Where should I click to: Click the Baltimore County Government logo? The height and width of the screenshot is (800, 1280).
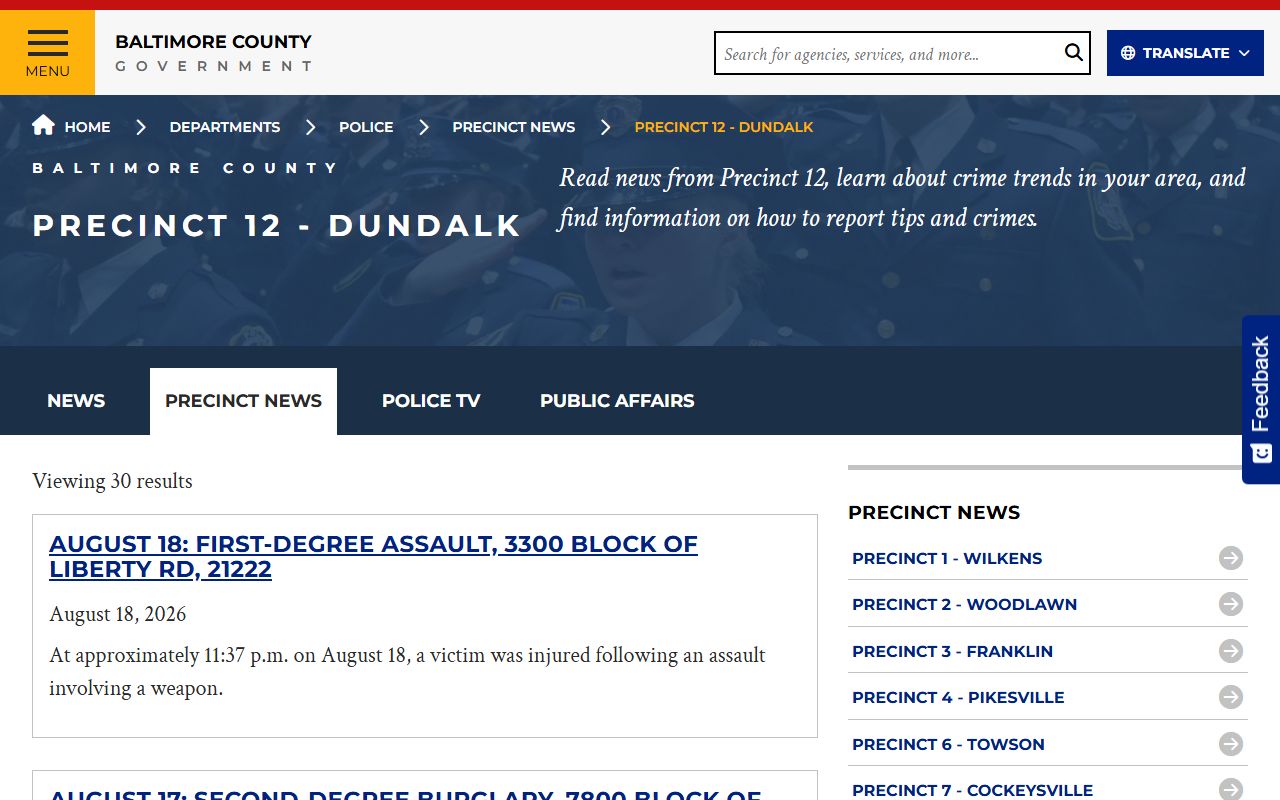coord(214,53)
